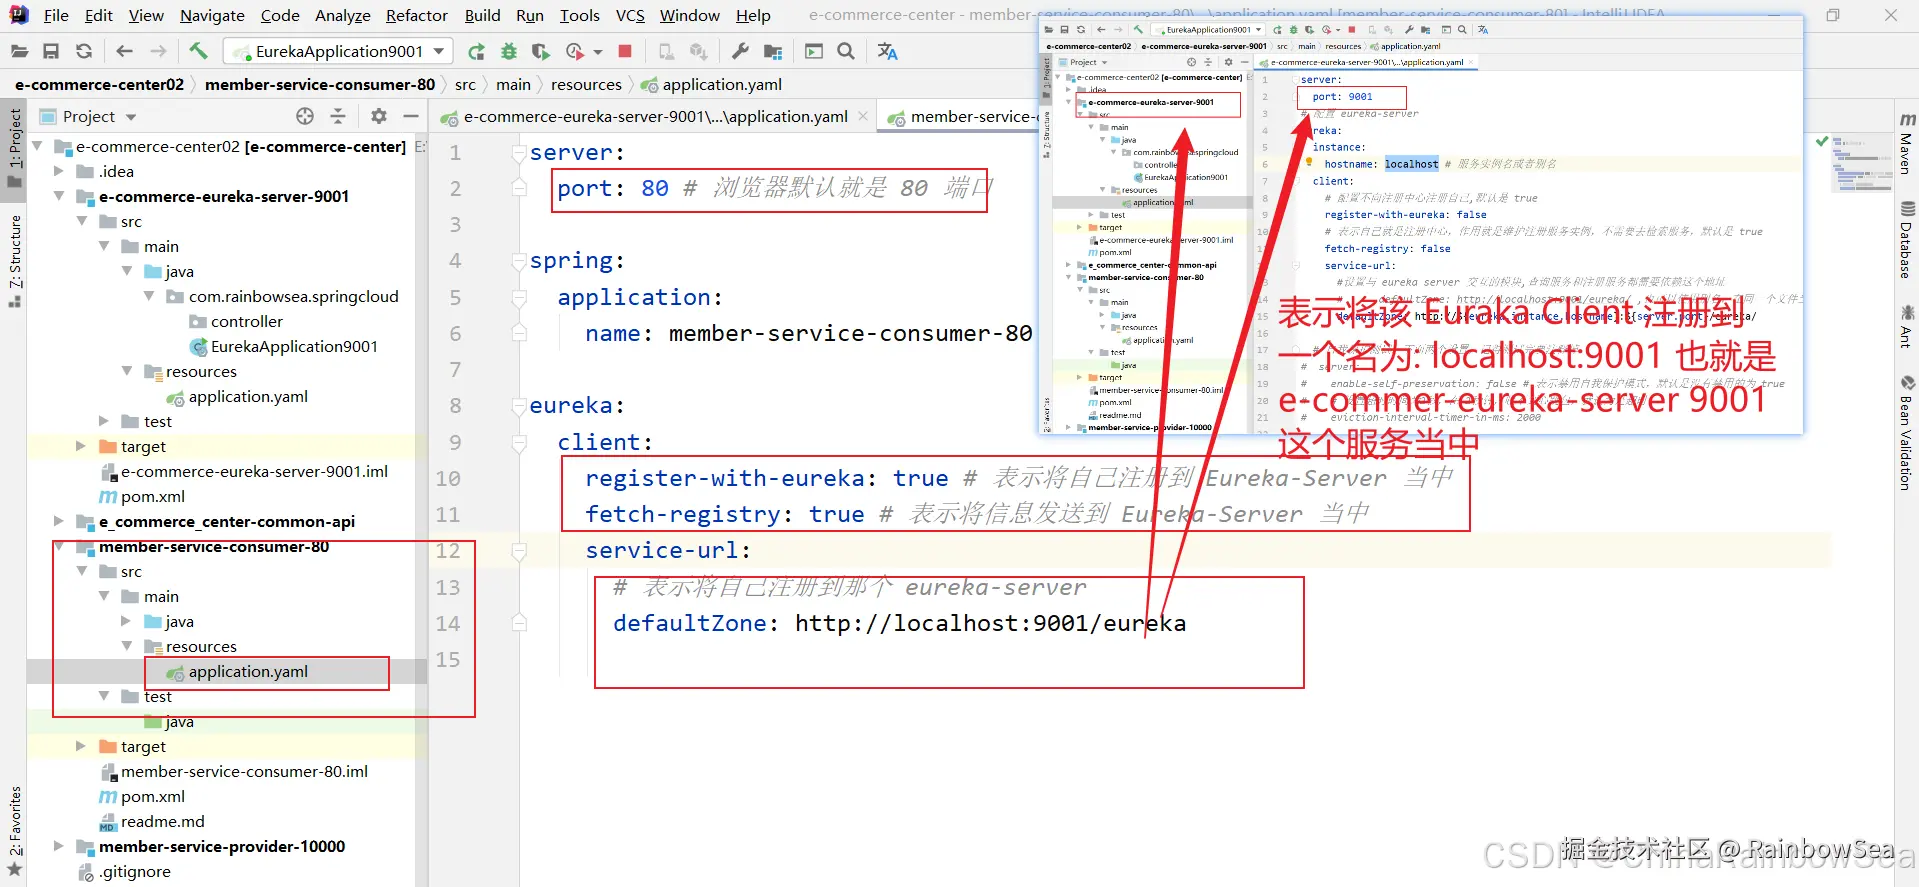Toggle the Favorites tool window

click(14, 830)
